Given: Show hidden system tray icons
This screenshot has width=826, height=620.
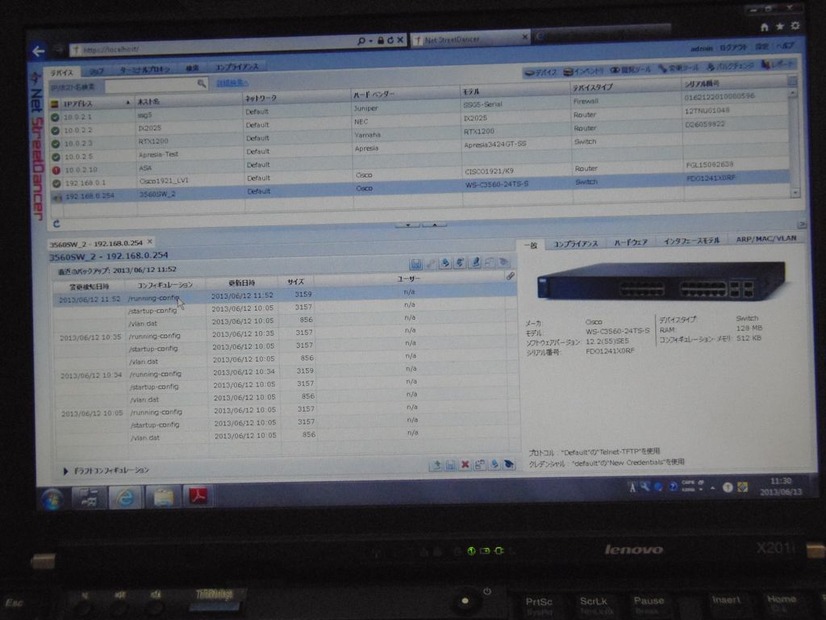Looking at the screenshot, I should [x=712, y=488].
